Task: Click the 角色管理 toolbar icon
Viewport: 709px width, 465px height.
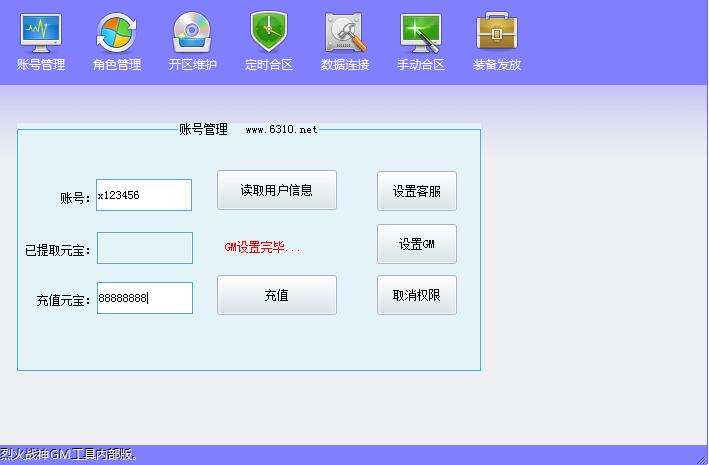Action: [x=117, y=33]
